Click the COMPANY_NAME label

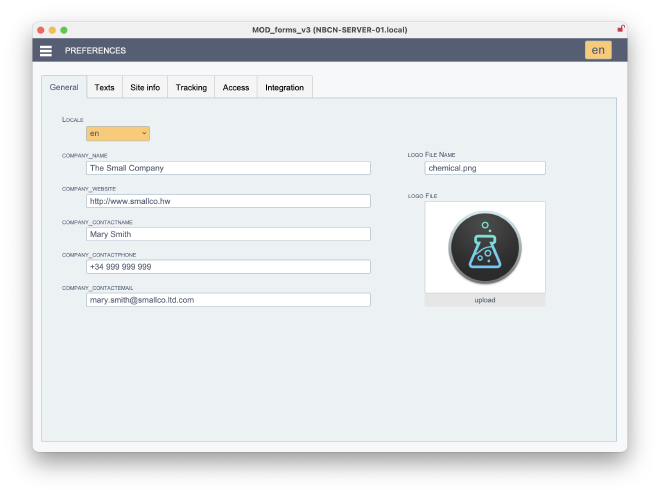coord(85,155)
